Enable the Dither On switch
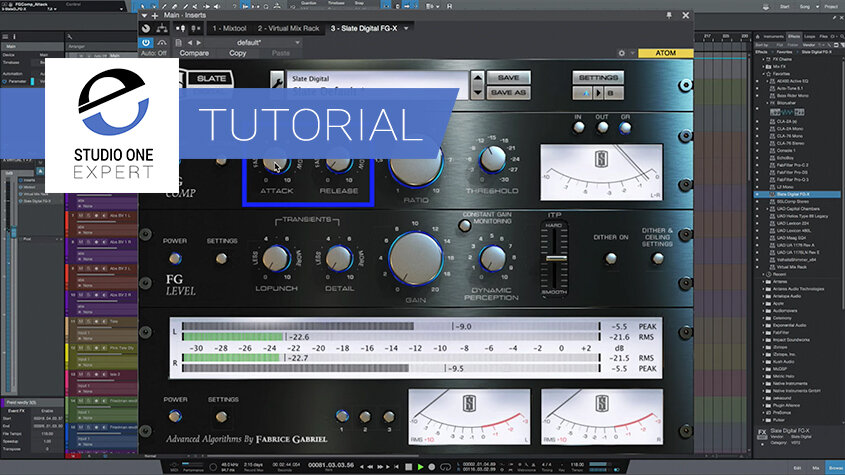 [x=611, y=259]
